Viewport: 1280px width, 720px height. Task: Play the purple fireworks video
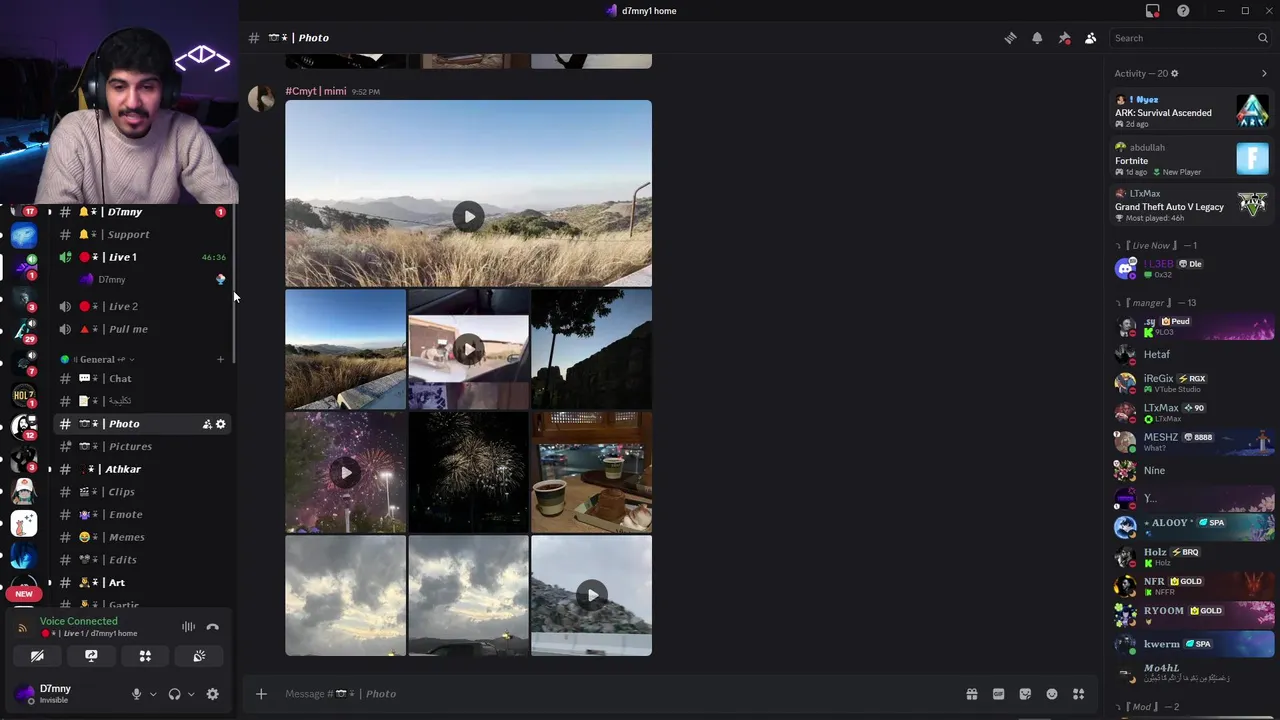345,473
